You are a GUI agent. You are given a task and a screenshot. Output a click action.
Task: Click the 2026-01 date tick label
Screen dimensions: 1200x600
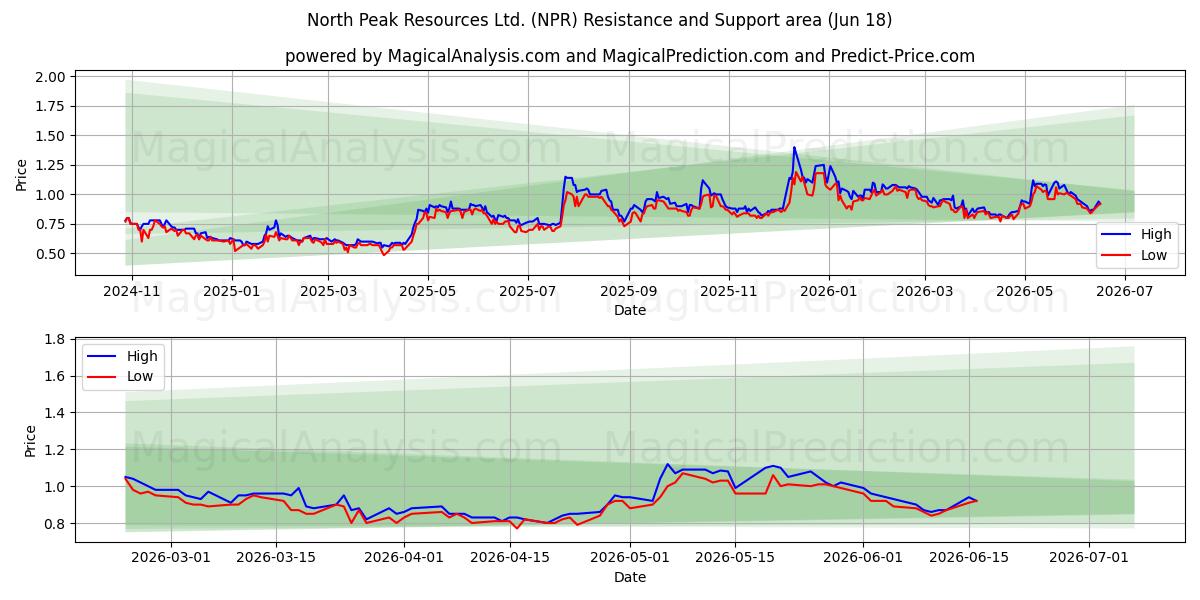[829, 291]
